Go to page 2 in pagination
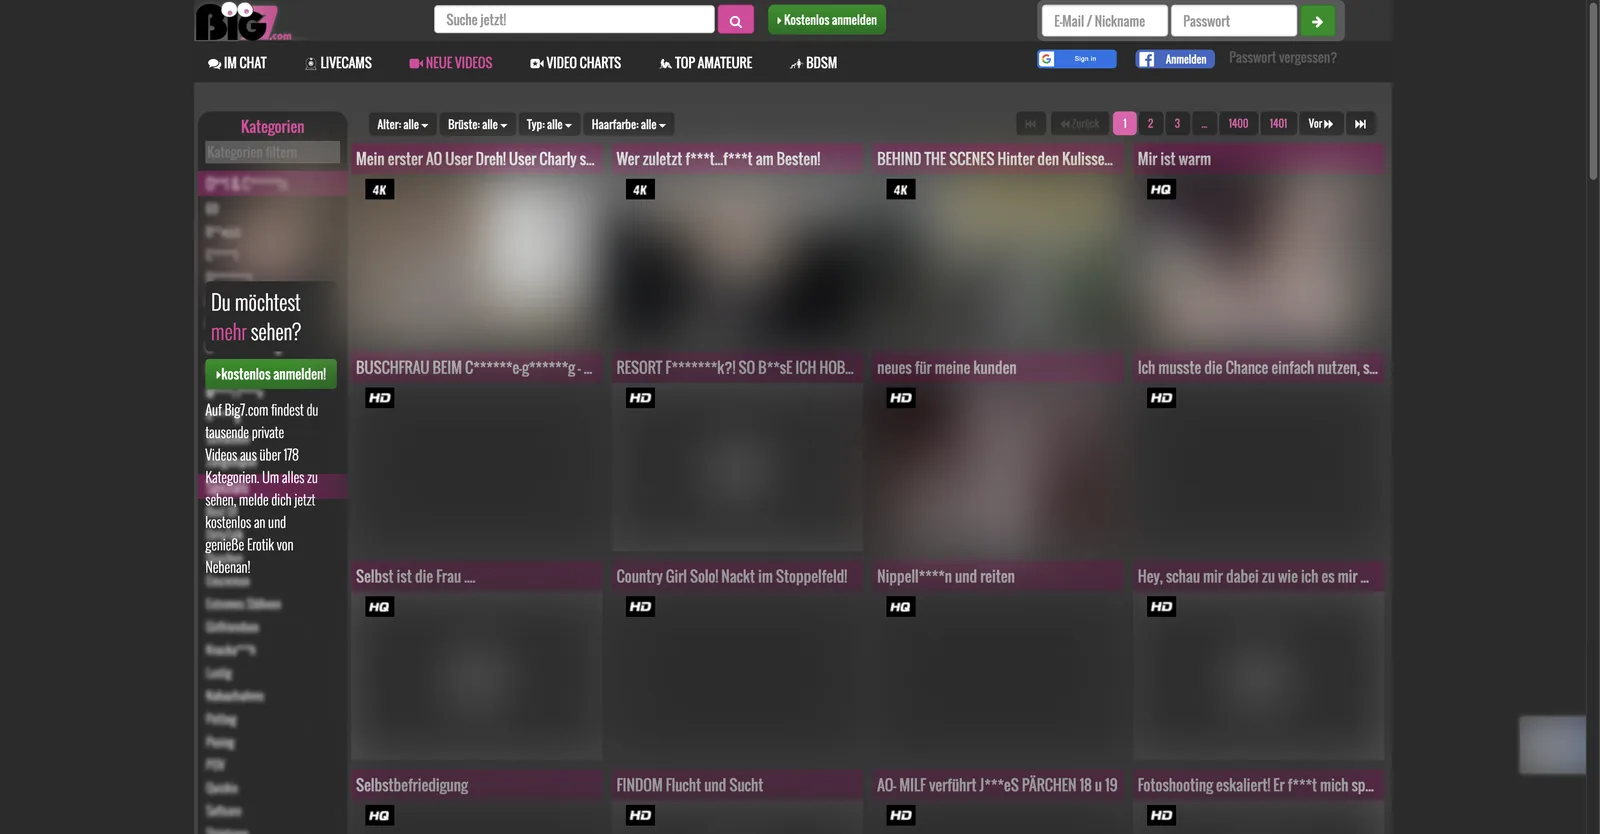Image resolution: width=1600 pixels, height=834 pixels. point(1150,124)
